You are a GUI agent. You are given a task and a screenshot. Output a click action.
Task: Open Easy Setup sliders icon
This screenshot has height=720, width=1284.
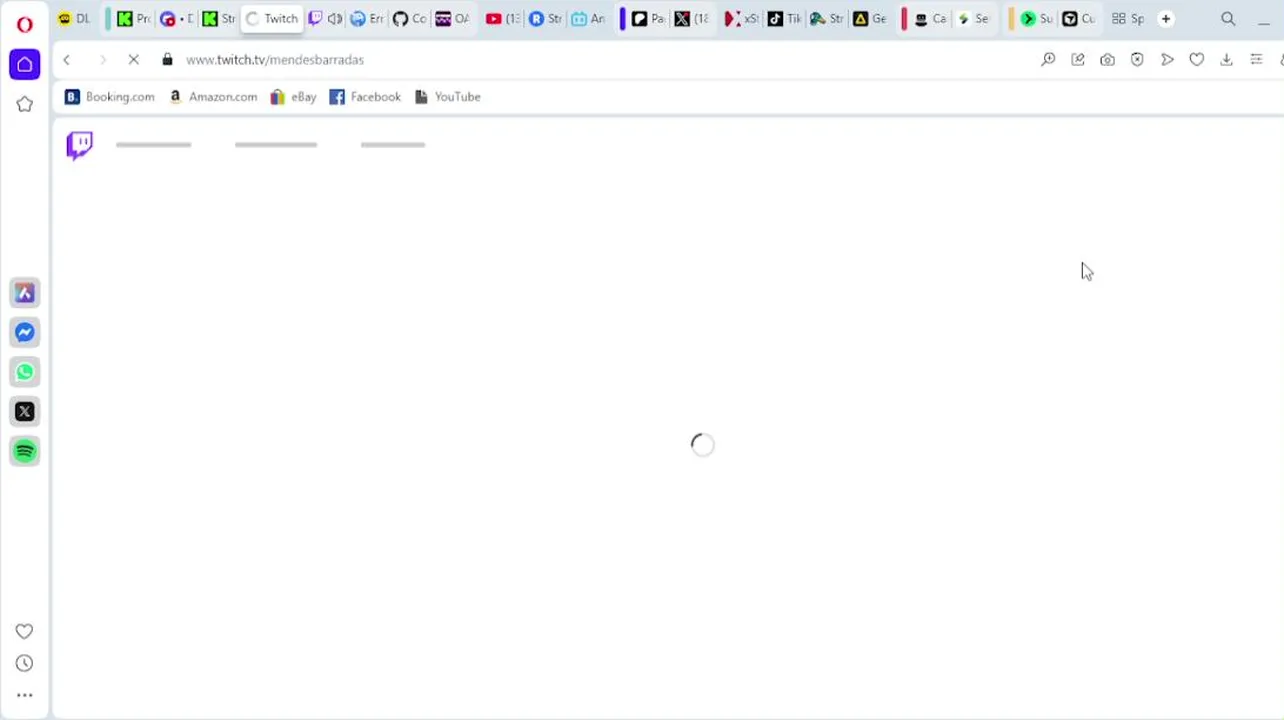1256,60
